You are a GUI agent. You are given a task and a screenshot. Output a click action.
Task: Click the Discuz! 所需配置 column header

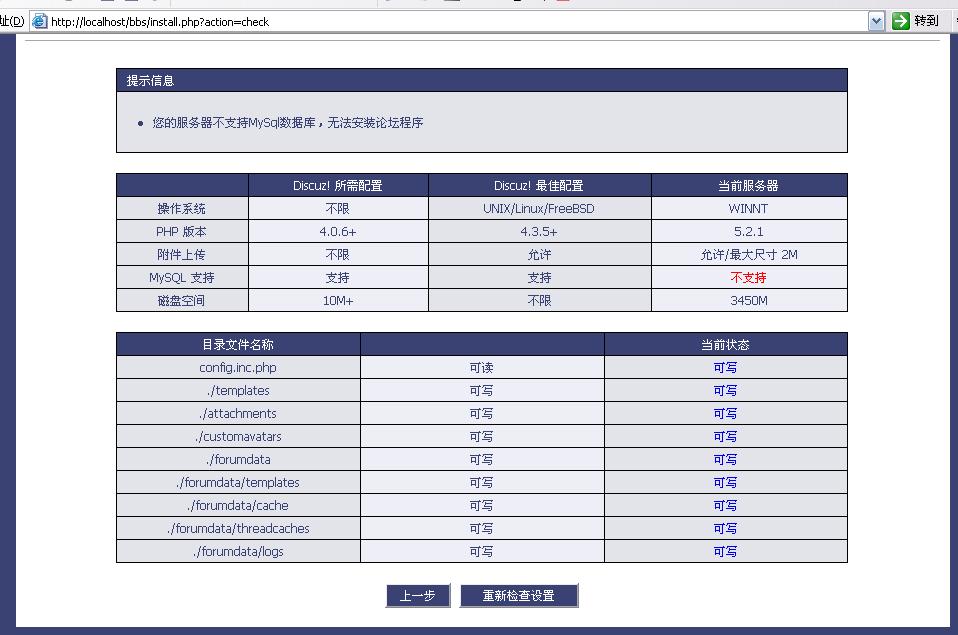pos(338,185)
